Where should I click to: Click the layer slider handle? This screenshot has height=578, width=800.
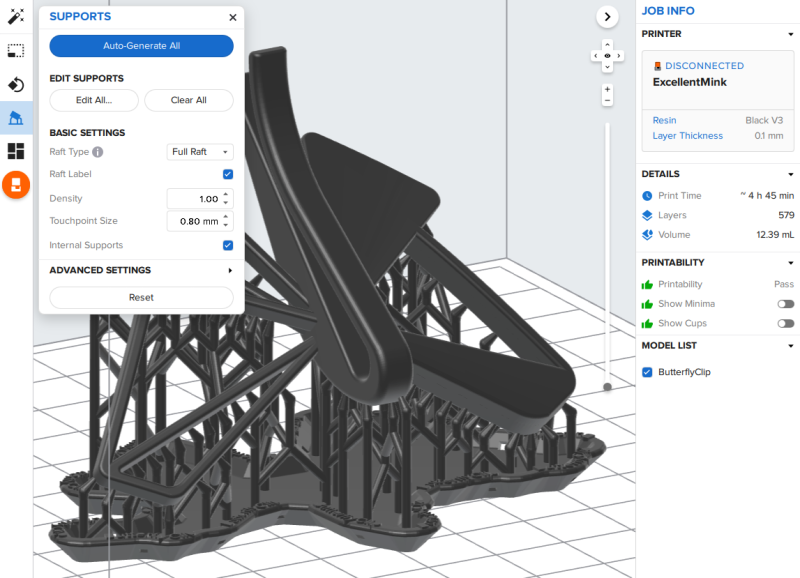pyautogui.click(x=607, y=387)
